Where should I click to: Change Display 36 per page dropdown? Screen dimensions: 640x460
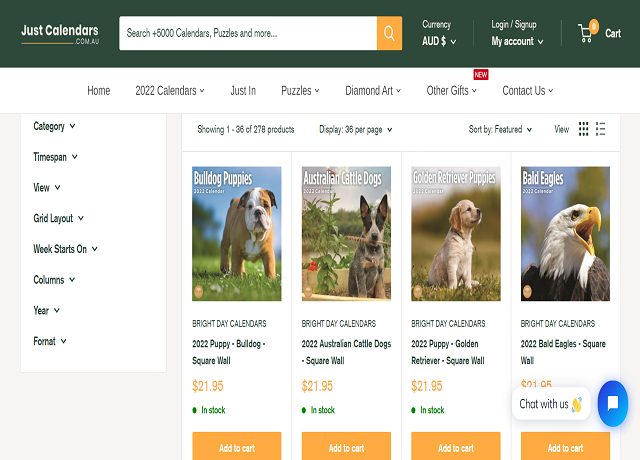[355, 130]
